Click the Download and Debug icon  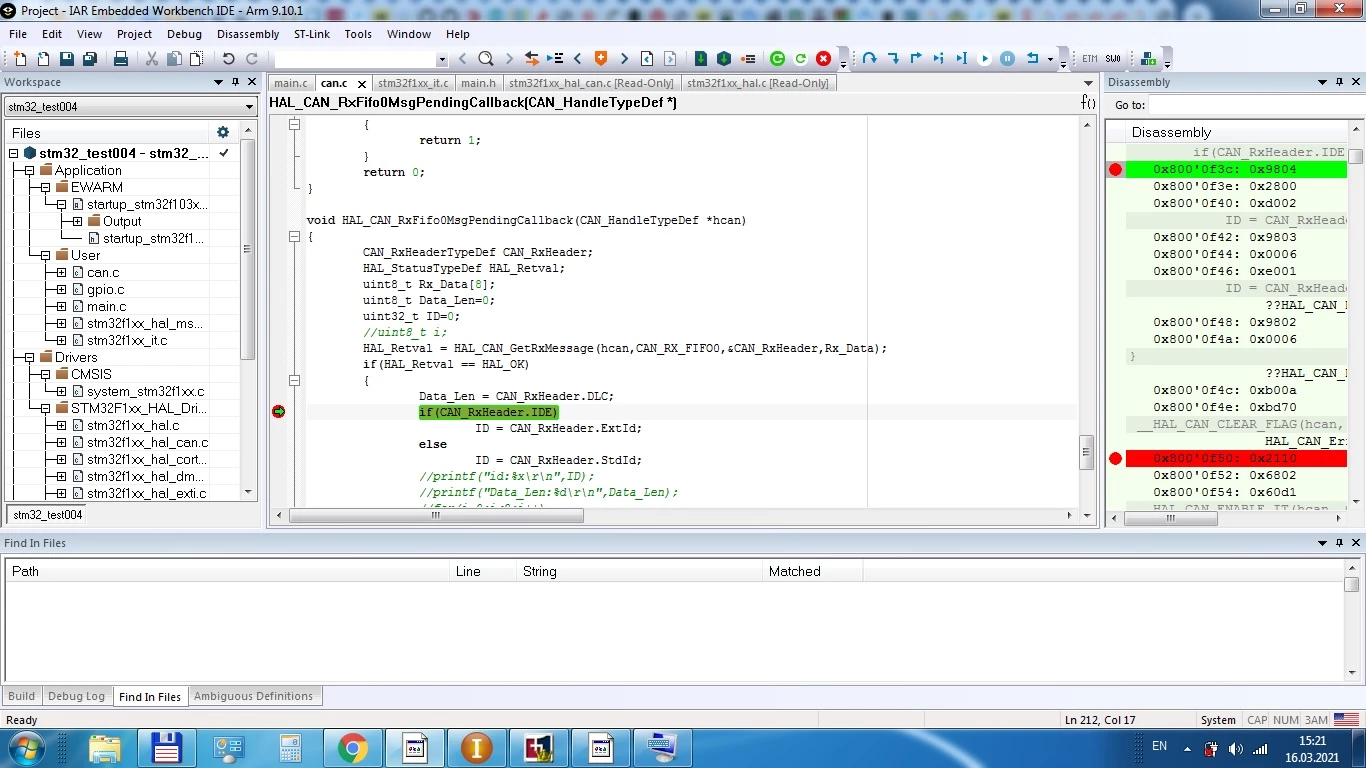[701, 59]
